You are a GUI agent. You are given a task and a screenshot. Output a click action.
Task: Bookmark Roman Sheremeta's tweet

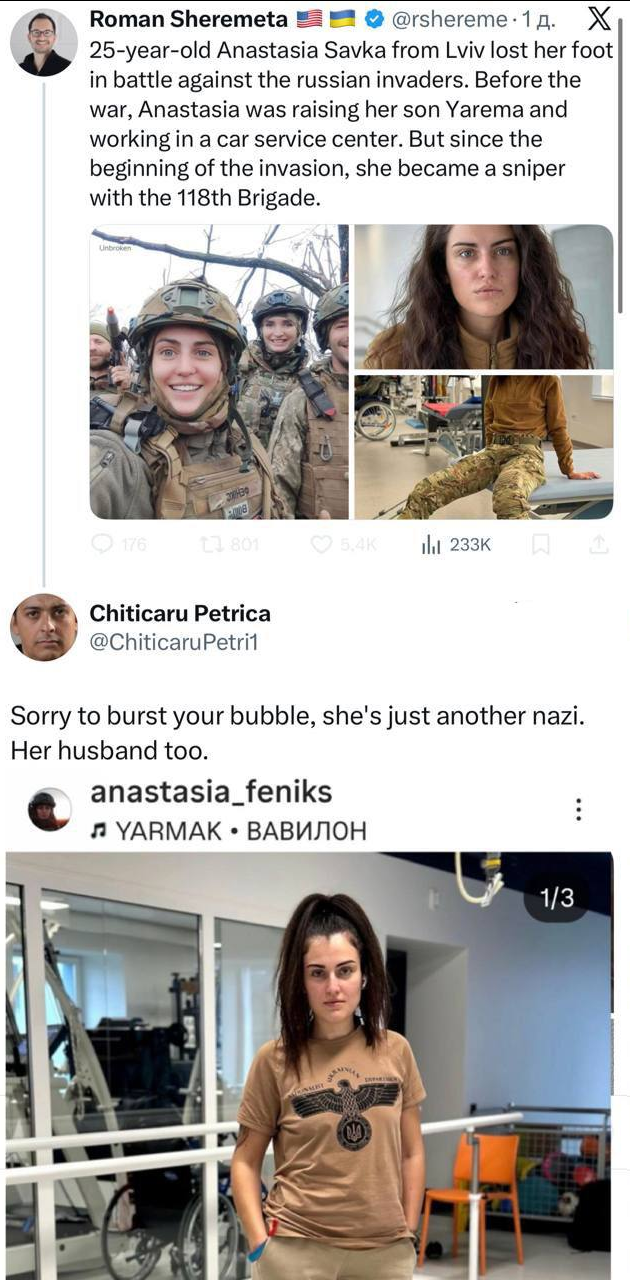[541, 545]
